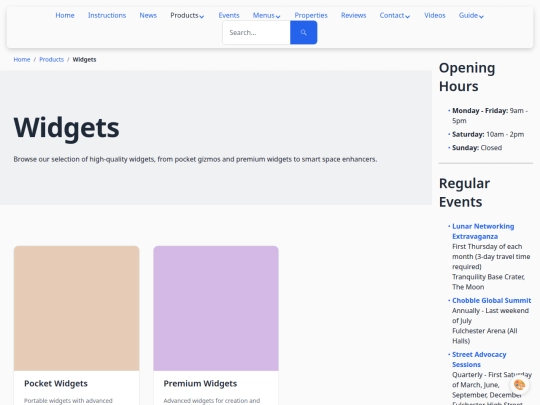The width and height of the screenshot is (540, 405).
Task: Focus the Search input field
Action: tap(257, 32)
